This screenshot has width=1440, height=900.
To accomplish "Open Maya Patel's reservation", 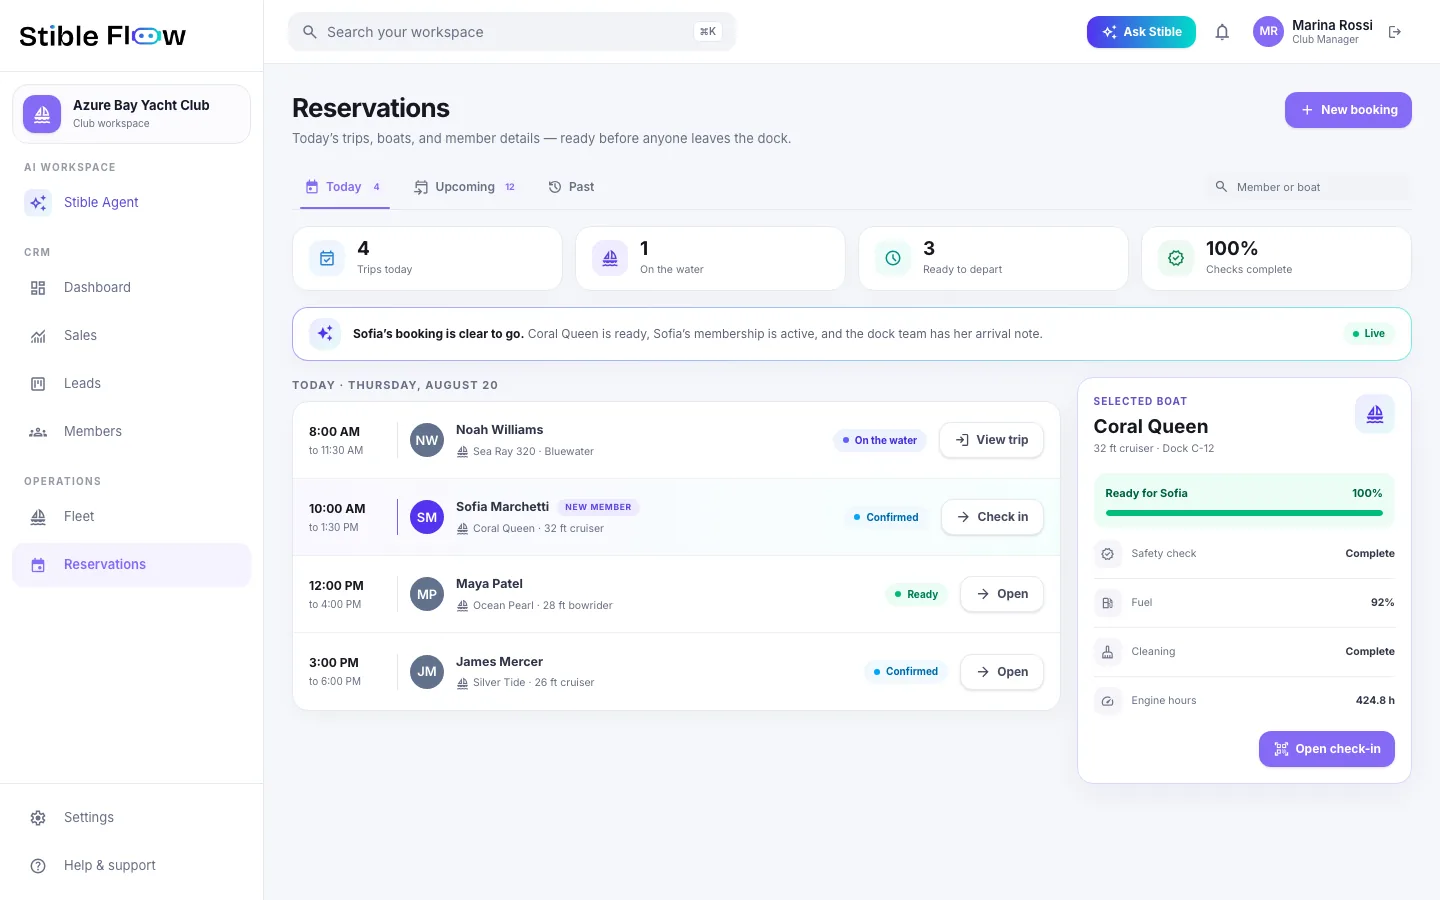I will (x=1002, y=594).
